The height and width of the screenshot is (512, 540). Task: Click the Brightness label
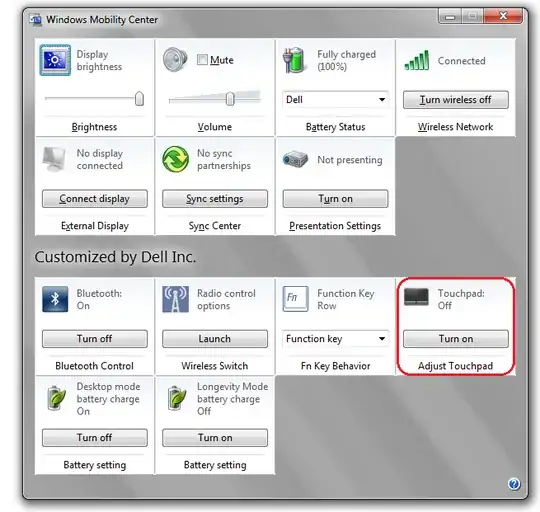click(x=94, y=127)
